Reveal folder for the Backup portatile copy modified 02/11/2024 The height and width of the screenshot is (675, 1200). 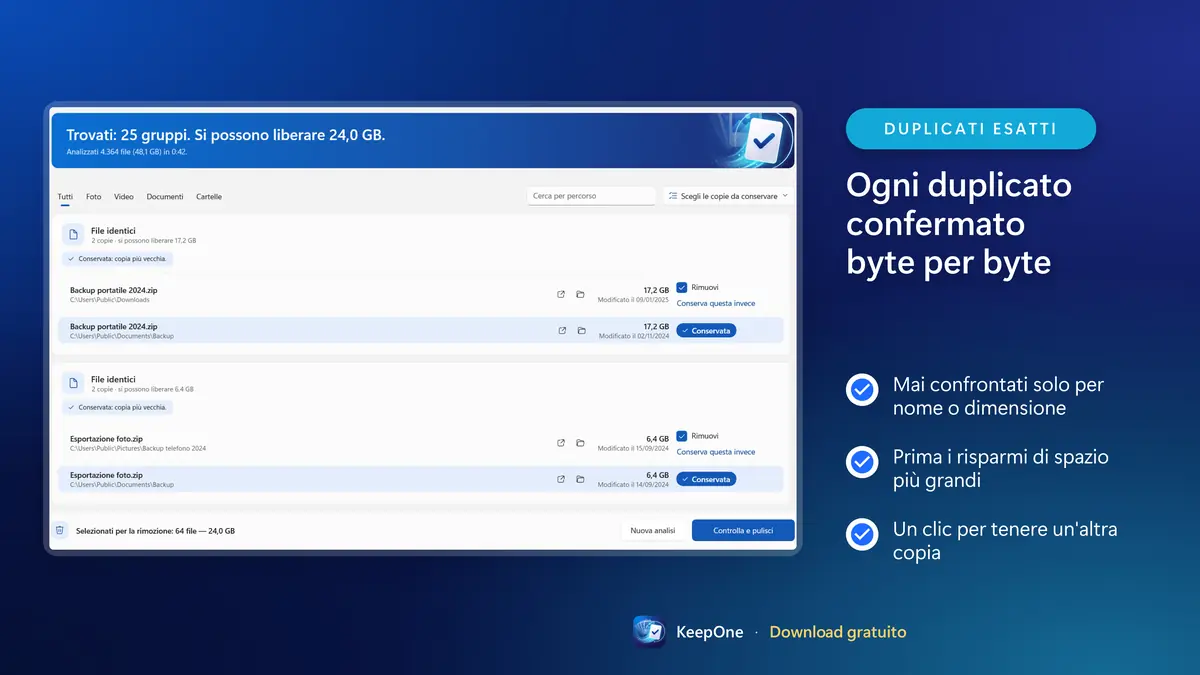580,330
